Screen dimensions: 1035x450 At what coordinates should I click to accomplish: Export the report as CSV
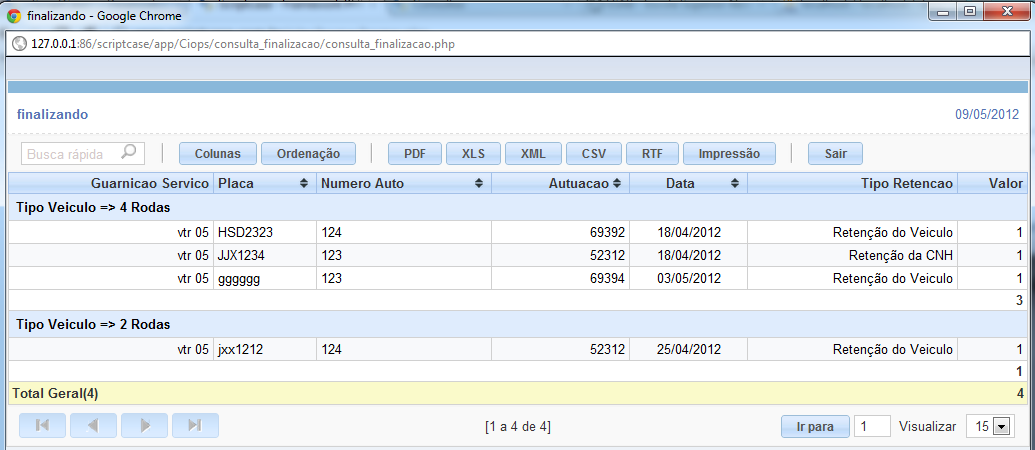[593, 154]
